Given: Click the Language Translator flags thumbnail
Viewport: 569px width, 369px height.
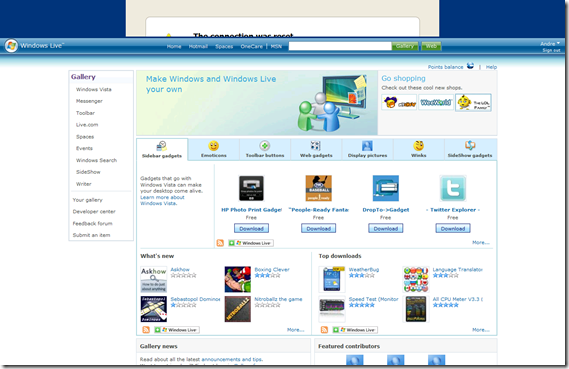Looking at the screenshot, I should (x=416, y=279).
